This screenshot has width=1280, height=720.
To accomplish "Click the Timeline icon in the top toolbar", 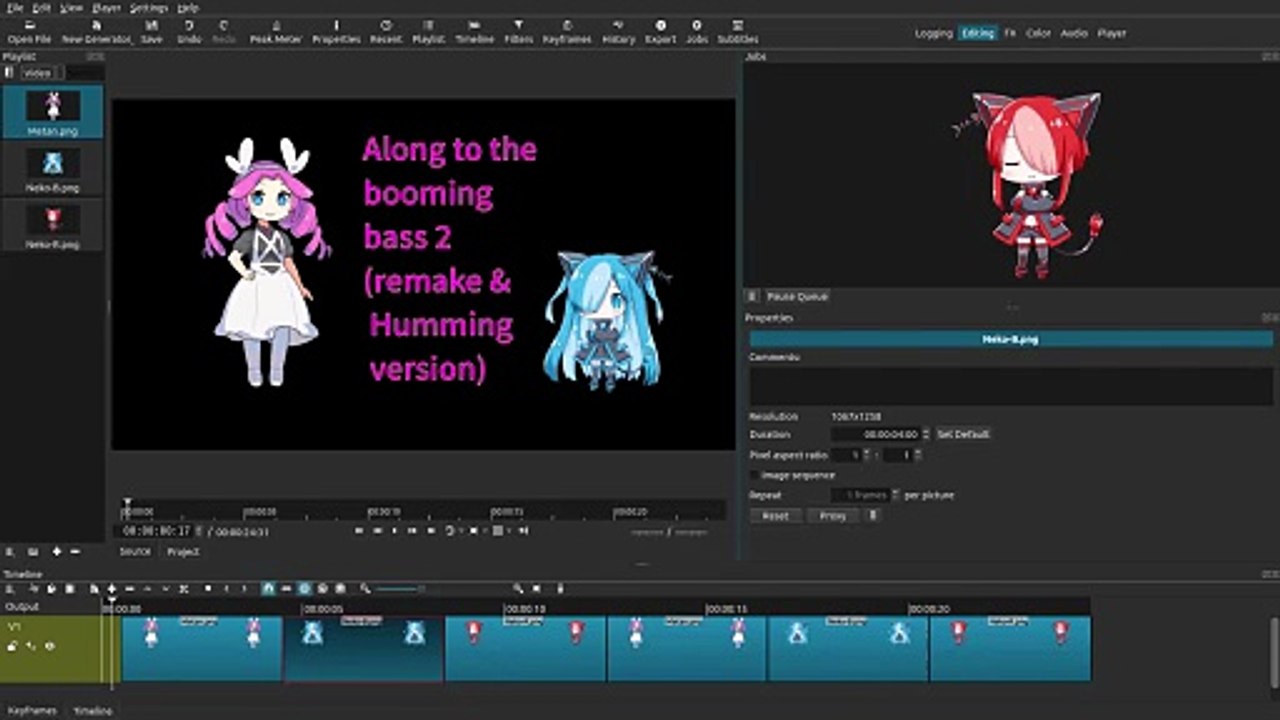I will [x=474, y=32].
